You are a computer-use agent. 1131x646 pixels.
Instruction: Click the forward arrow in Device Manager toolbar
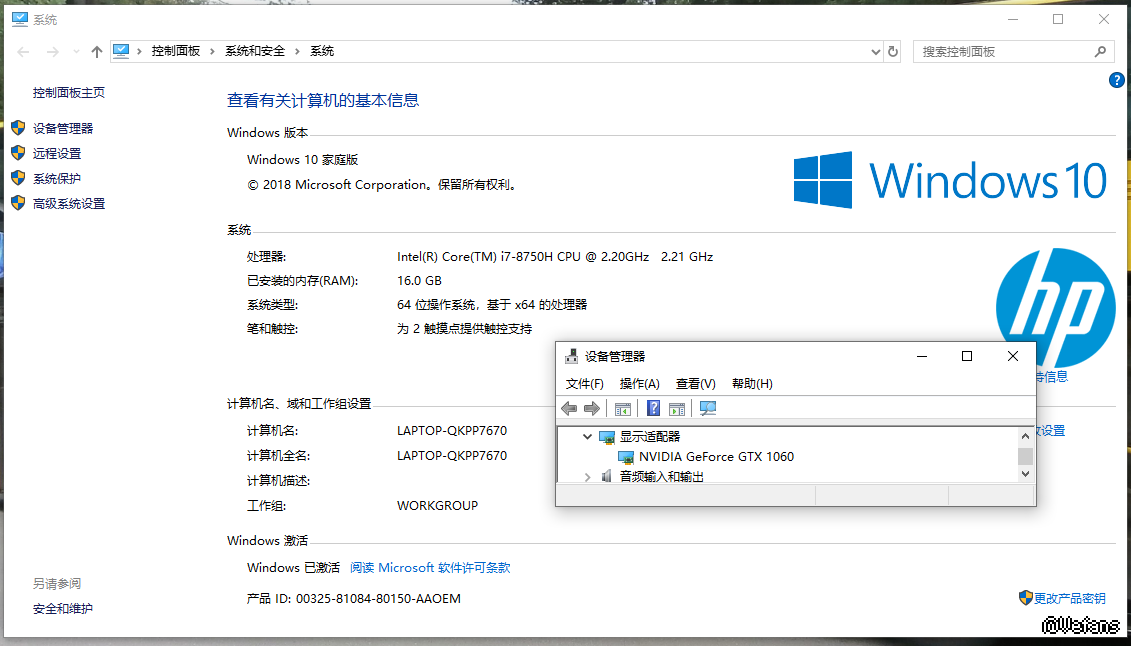point(592,409)
